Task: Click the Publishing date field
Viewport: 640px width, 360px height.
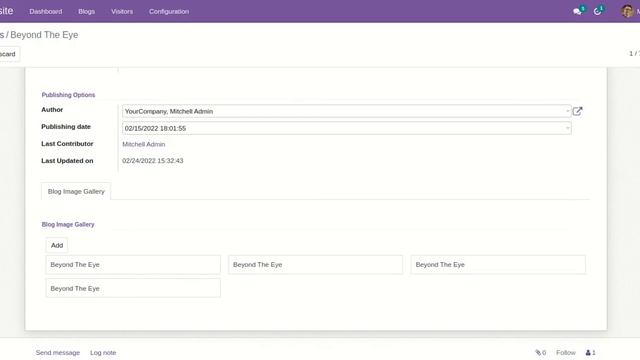Action: tap(347, 128)
